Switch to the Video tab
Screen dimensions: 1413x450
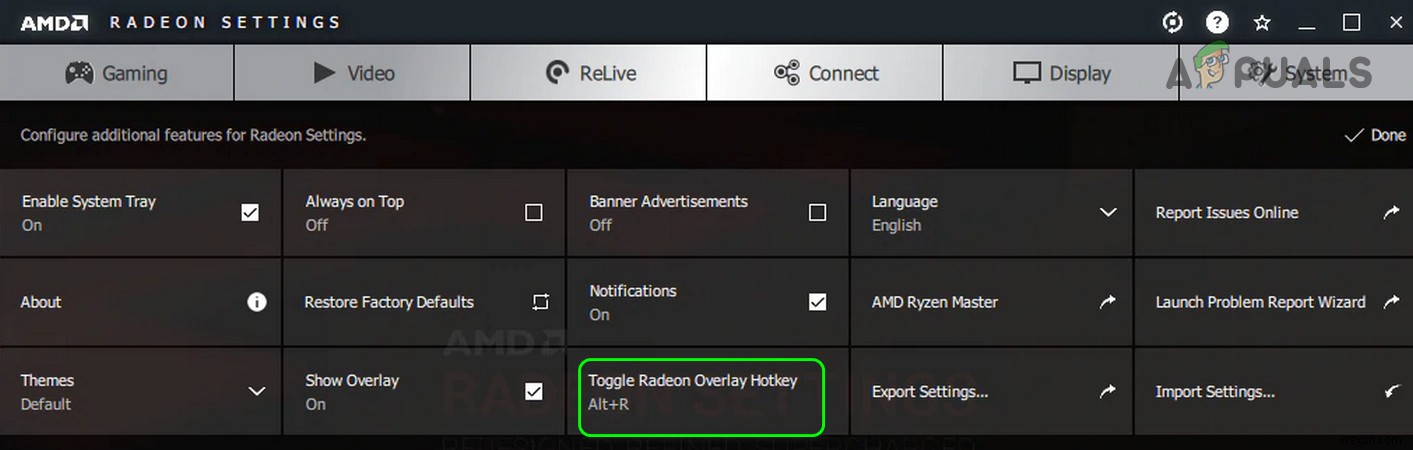pos(353,73)
